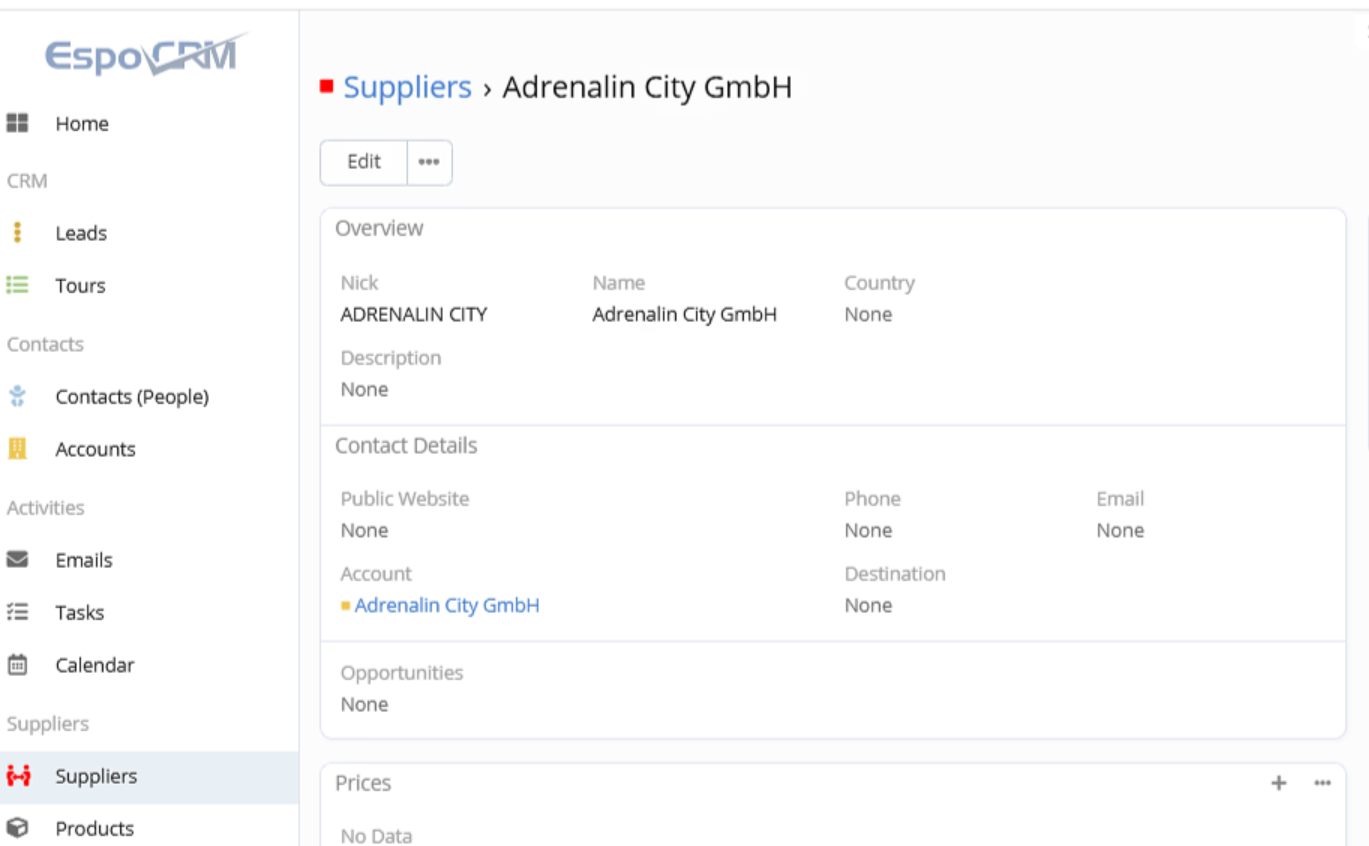Click the Name value Adrenalin City GmbH
Viewport: 1369px width, 846px height.
(x=684, y=314)
